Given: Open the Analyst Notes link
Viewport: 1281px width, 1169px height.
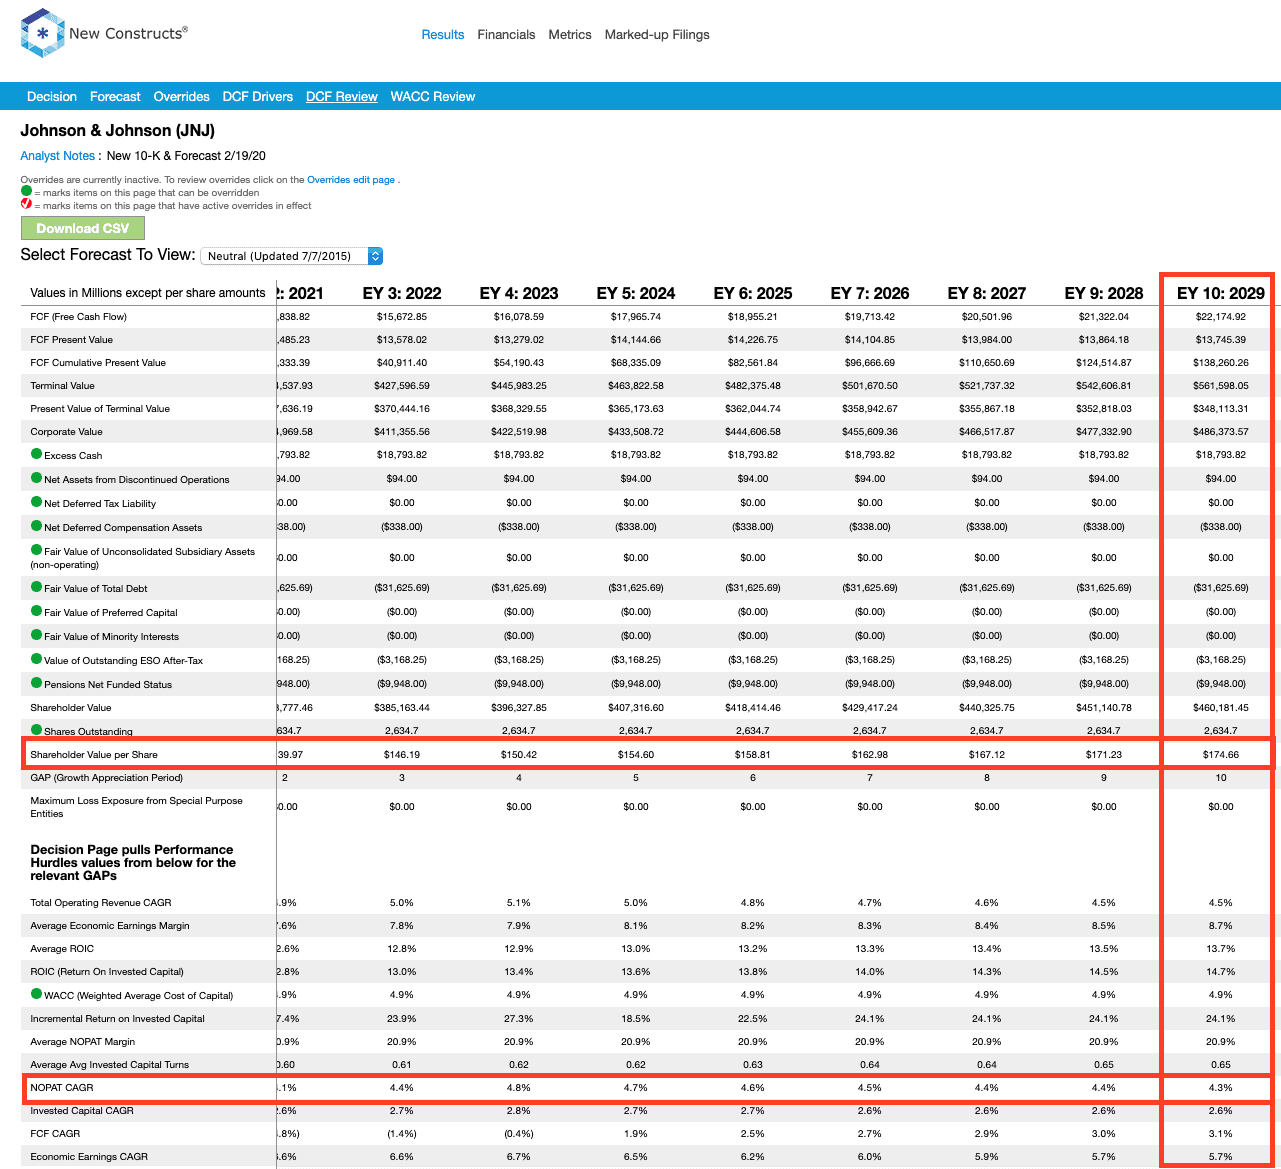Looking at the screenshot, I should pos(58,156).
